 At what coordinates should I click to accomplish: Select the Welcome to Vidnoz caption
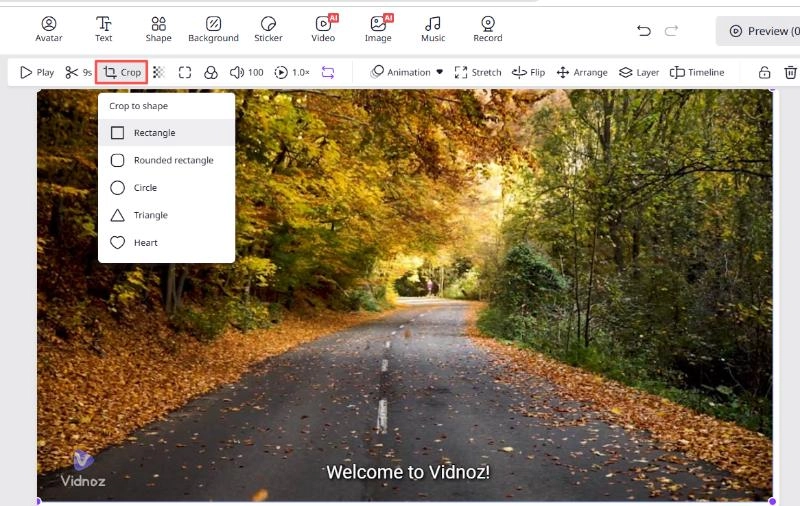tap(408, 472)
